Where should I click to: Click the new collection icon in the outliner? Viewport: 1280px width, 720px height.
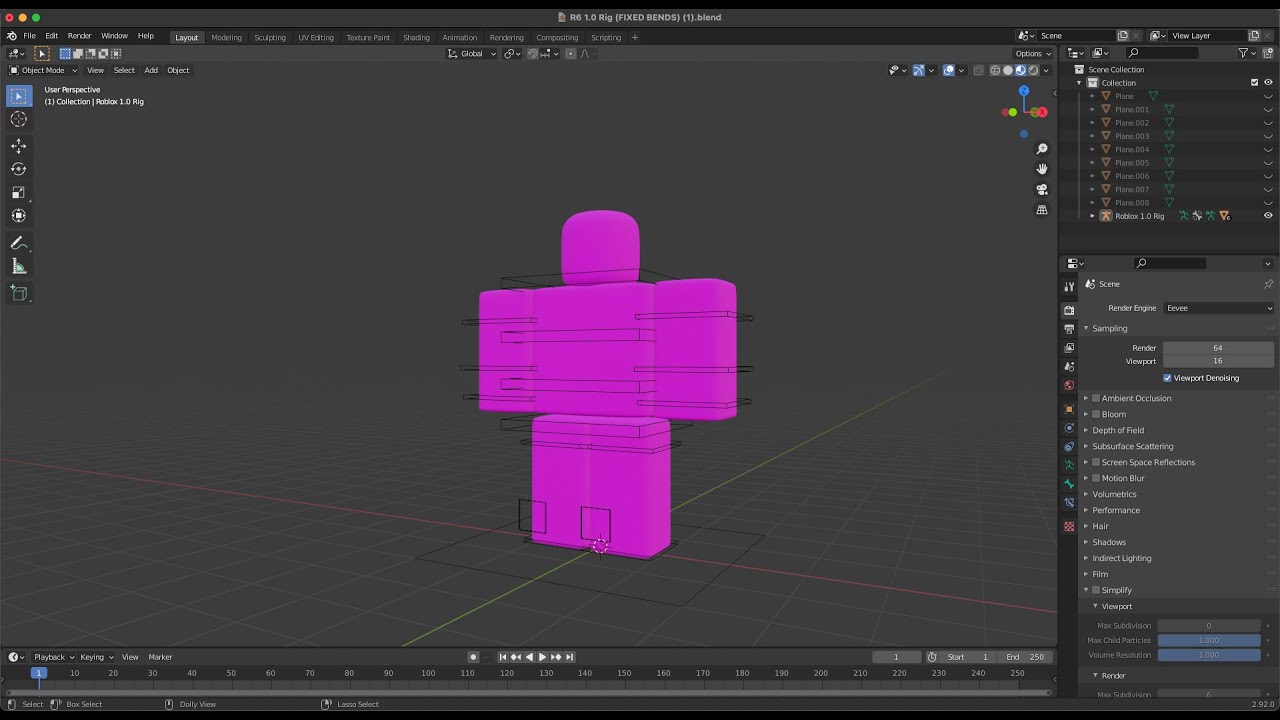pyautogui.click(x=1268, y=53)
